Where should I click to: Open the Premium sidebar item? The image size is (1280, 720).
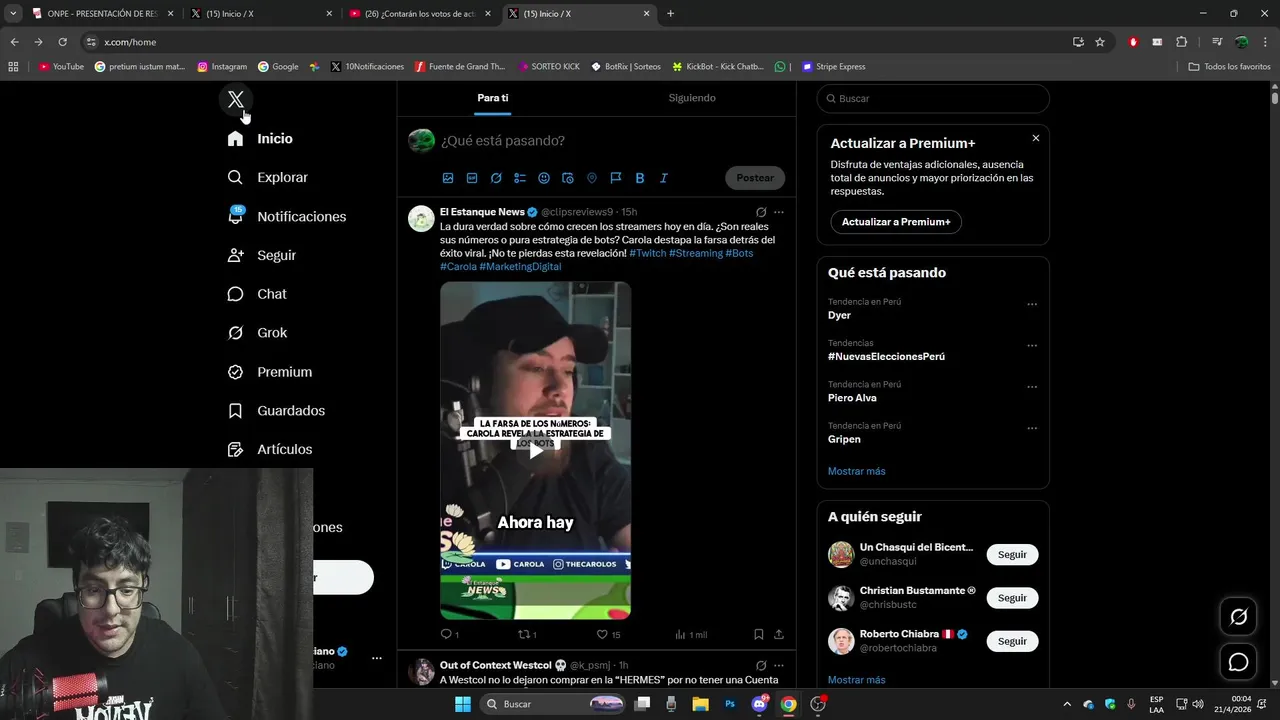[269, 372]
